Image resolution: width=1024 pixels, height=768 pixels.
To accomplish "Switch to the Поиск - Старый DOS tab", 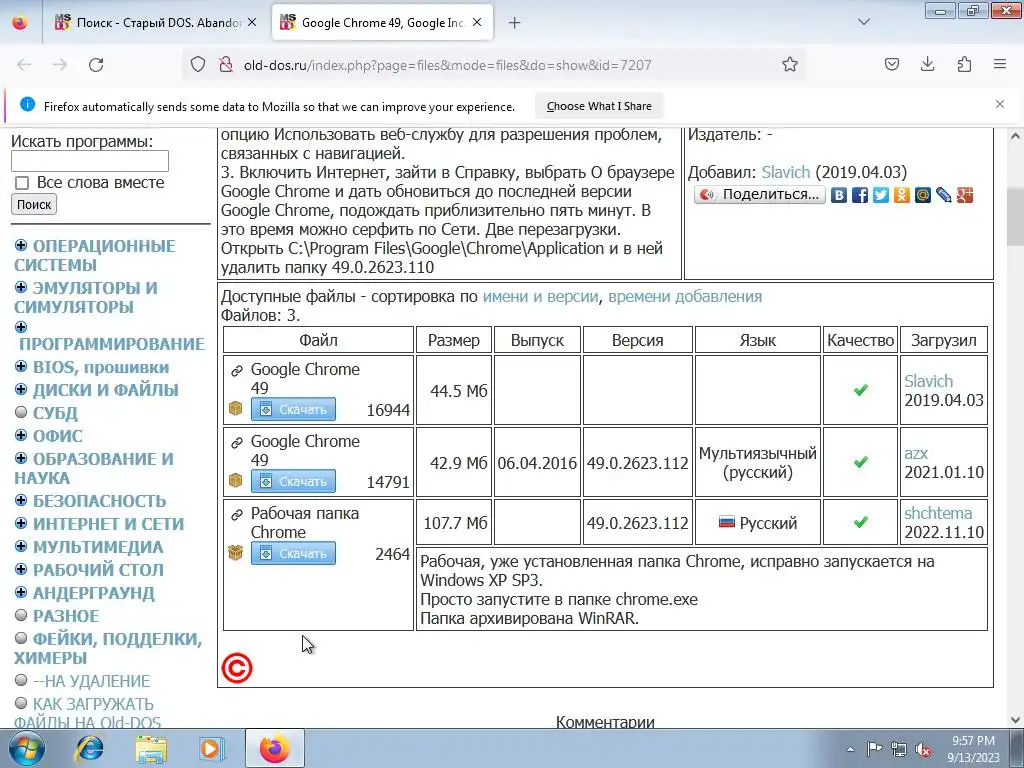I will click(157, 23).
